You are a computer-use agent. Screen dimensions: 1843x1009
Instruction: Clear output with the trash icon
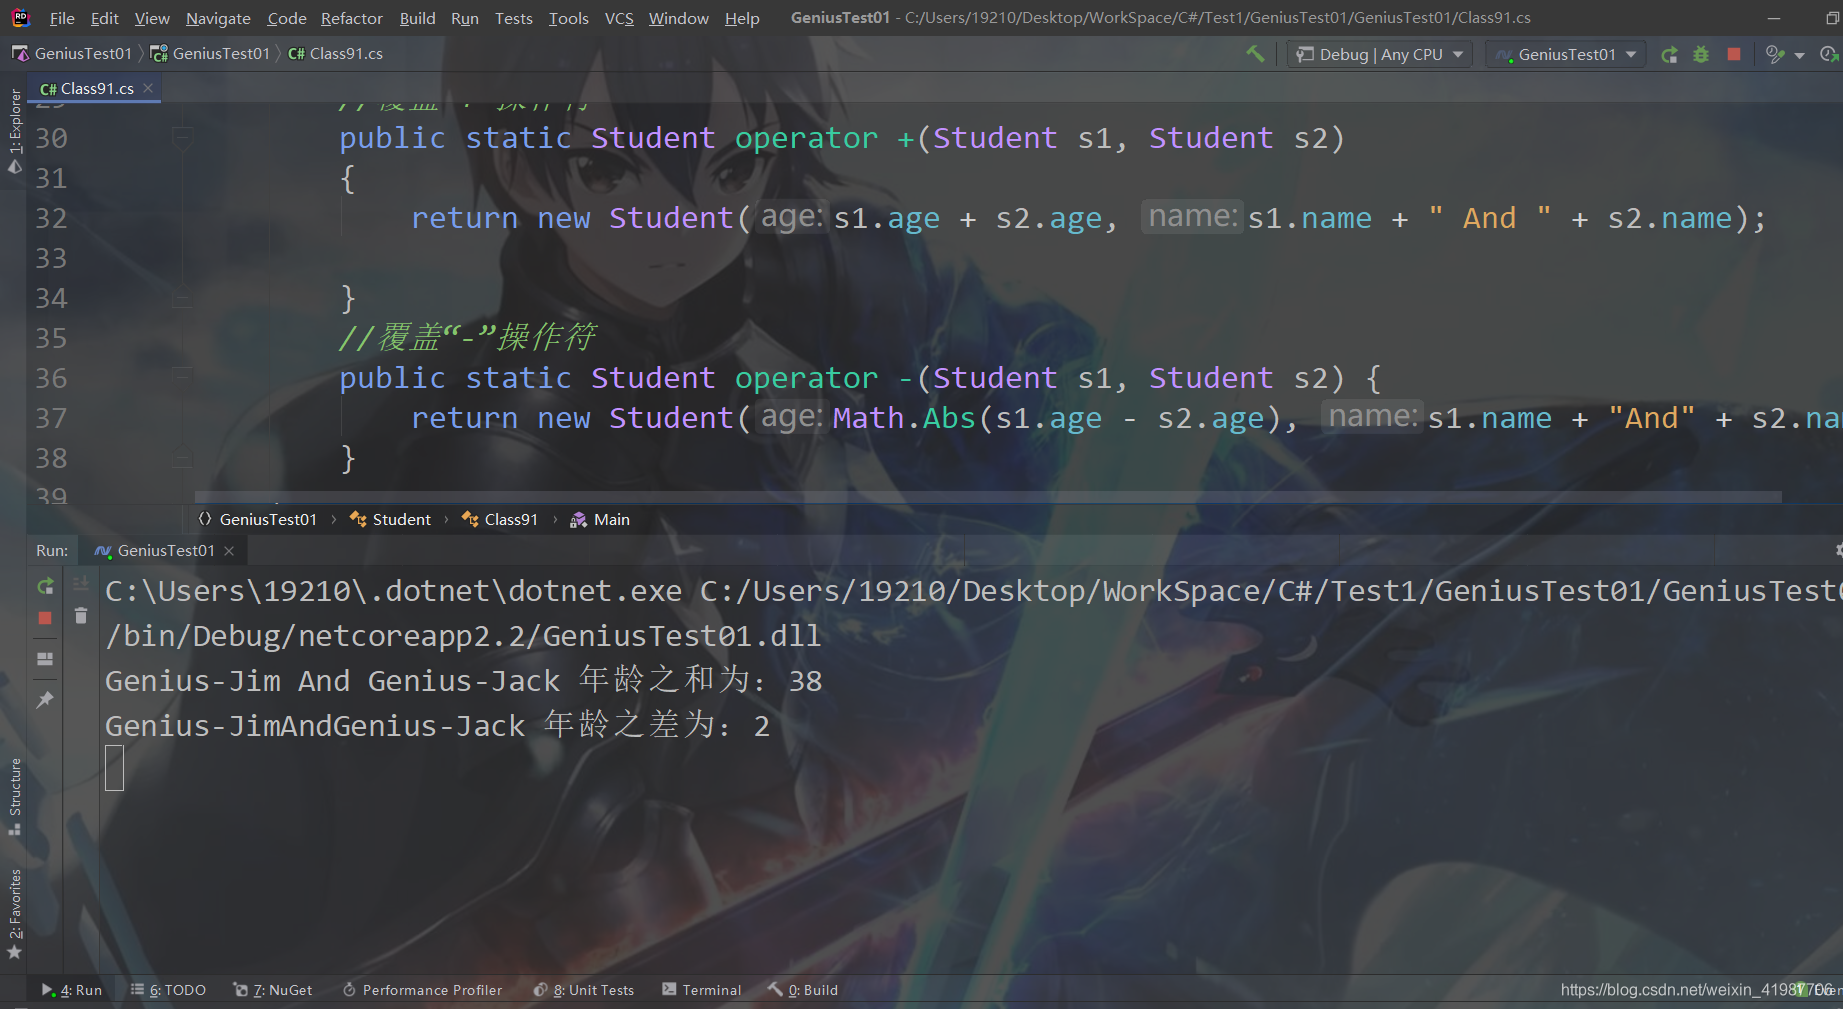click(81, 616)
